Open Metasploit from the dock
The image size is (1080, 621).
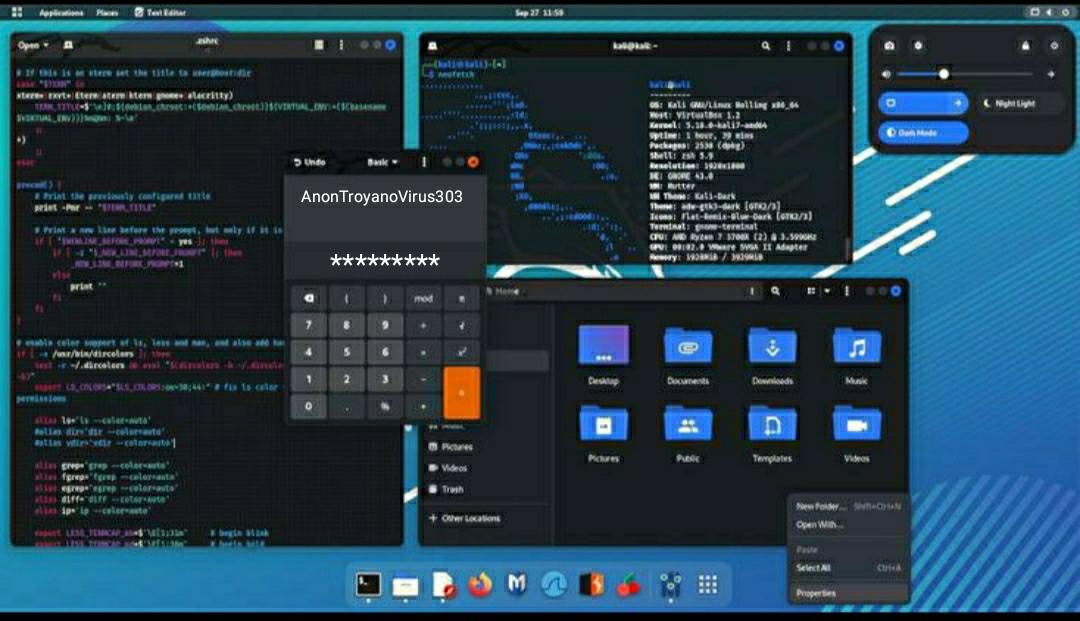[517, 585]
